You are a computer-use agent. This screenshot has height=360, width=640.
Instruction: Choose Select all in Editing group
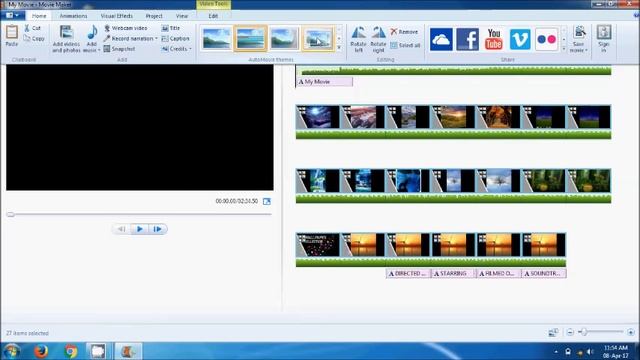405,45
